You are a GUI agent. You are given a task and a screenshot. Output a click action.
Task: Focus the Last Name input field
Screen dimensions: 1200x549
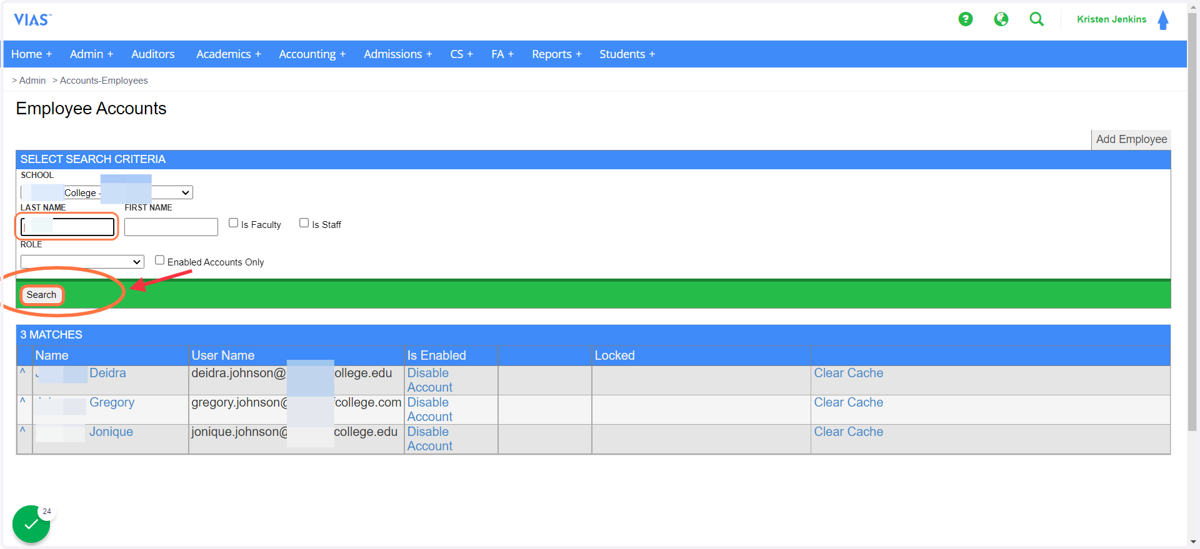pyautogui.click(x=68, y=227)
